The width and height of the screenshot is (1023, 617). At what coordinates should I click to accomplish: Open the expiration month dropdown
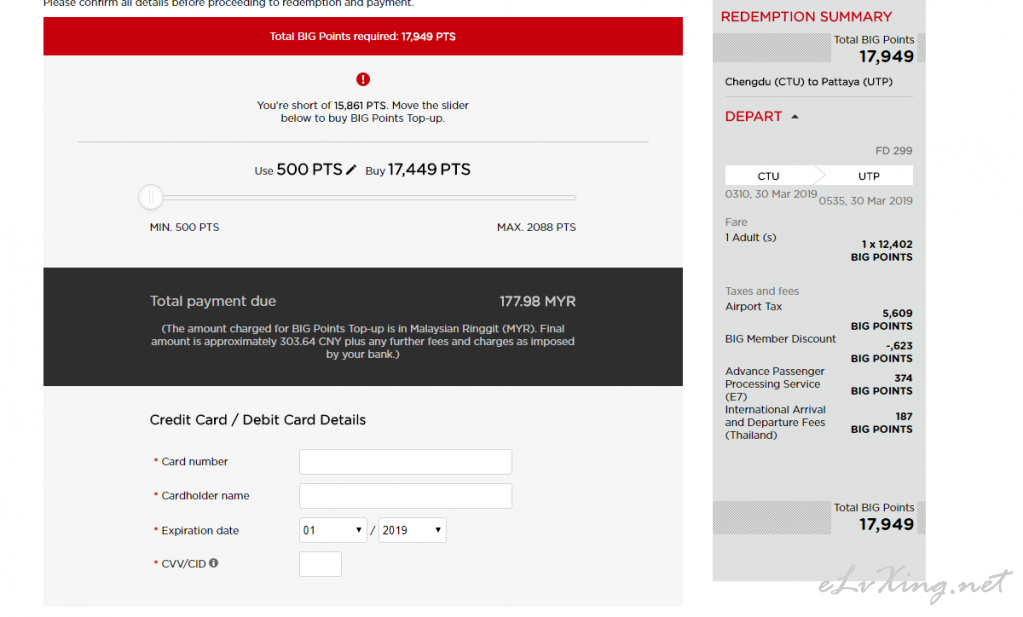pos(333,530)
